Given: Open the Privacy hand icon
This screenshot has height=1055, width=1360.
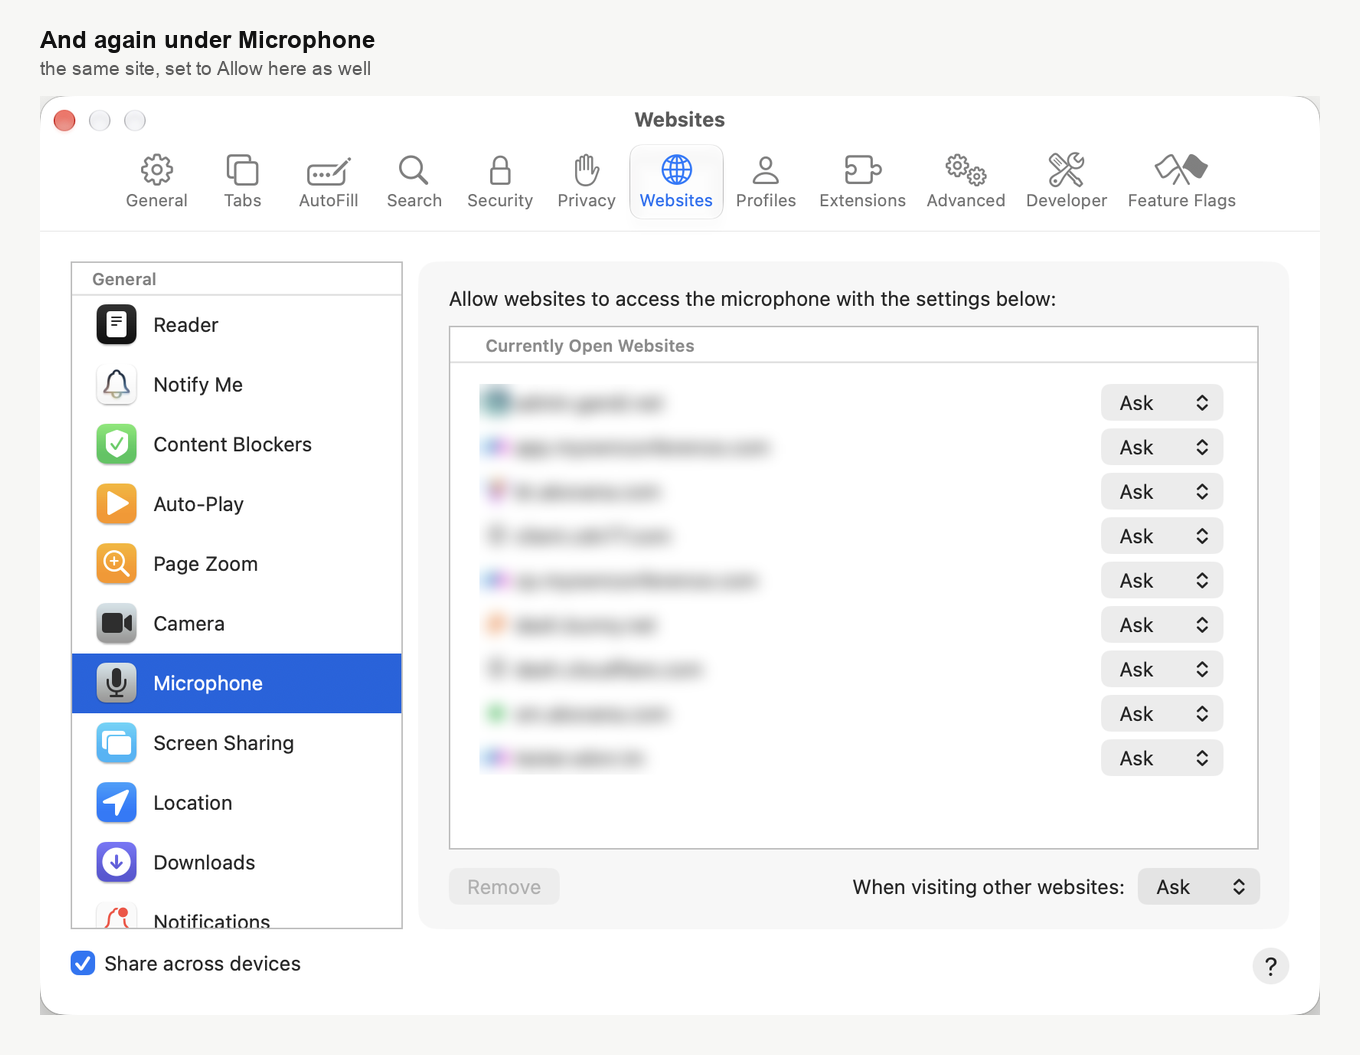Looking at the screenshot, I should point(586,170).
